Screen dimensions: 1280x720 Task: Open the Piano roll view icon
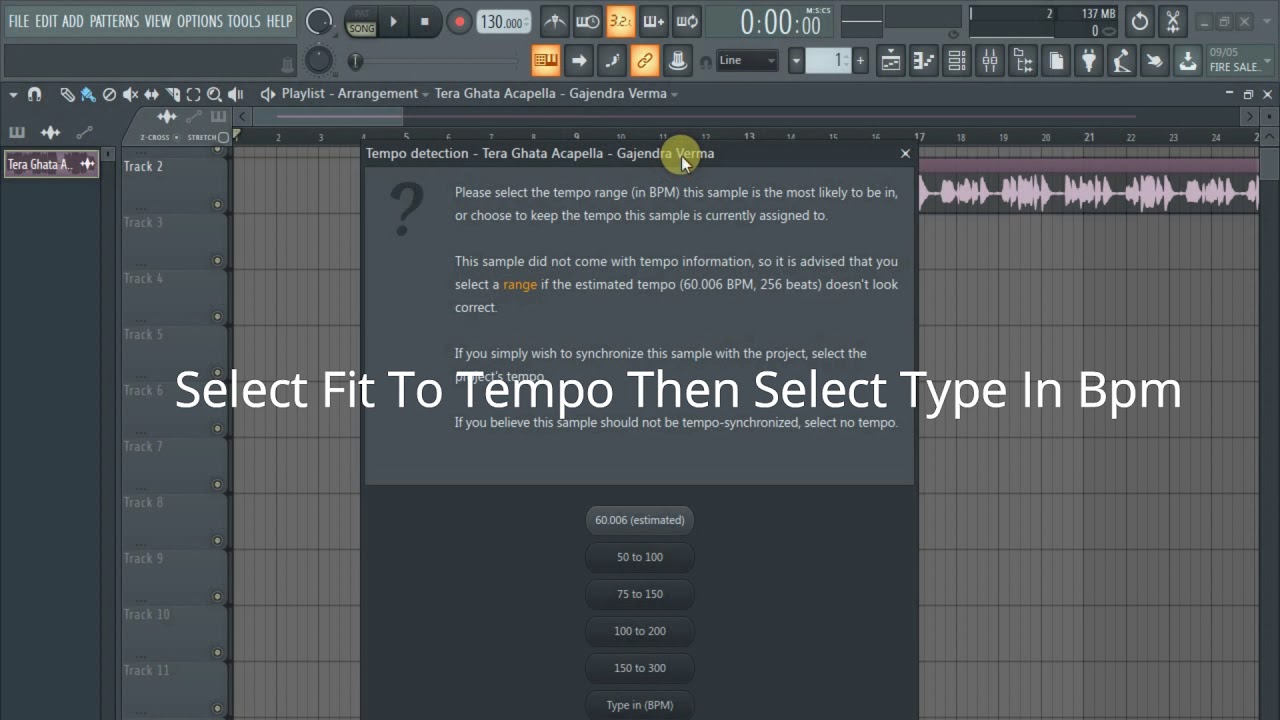923,61
